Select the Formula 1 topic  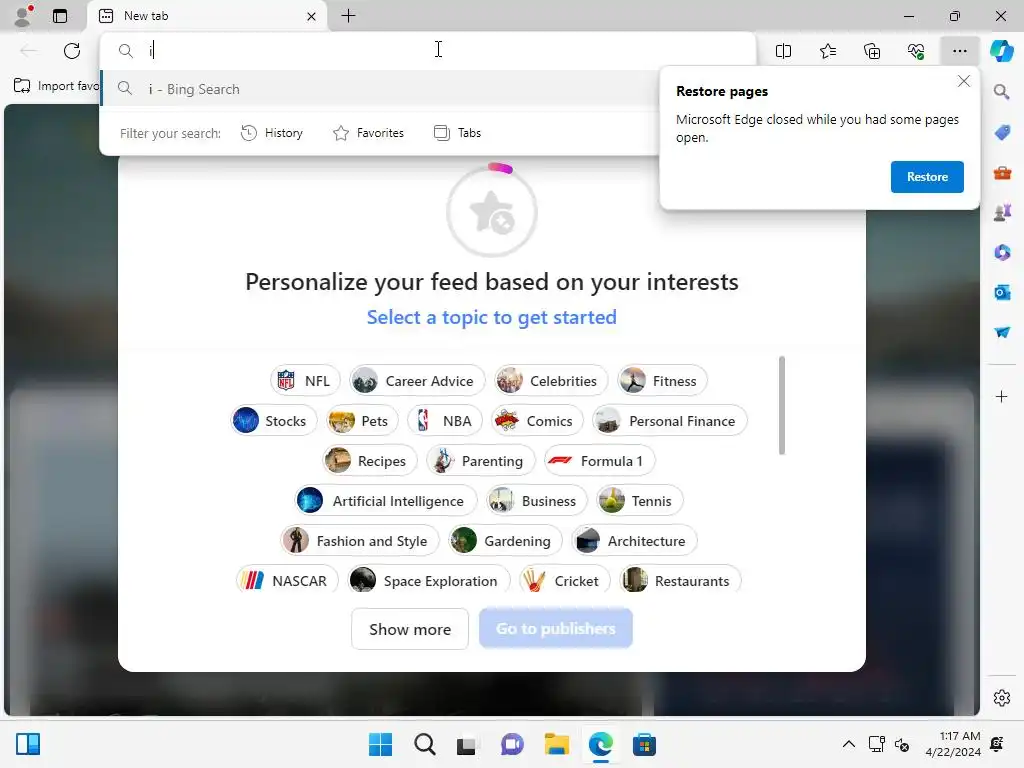click(600, 461)
